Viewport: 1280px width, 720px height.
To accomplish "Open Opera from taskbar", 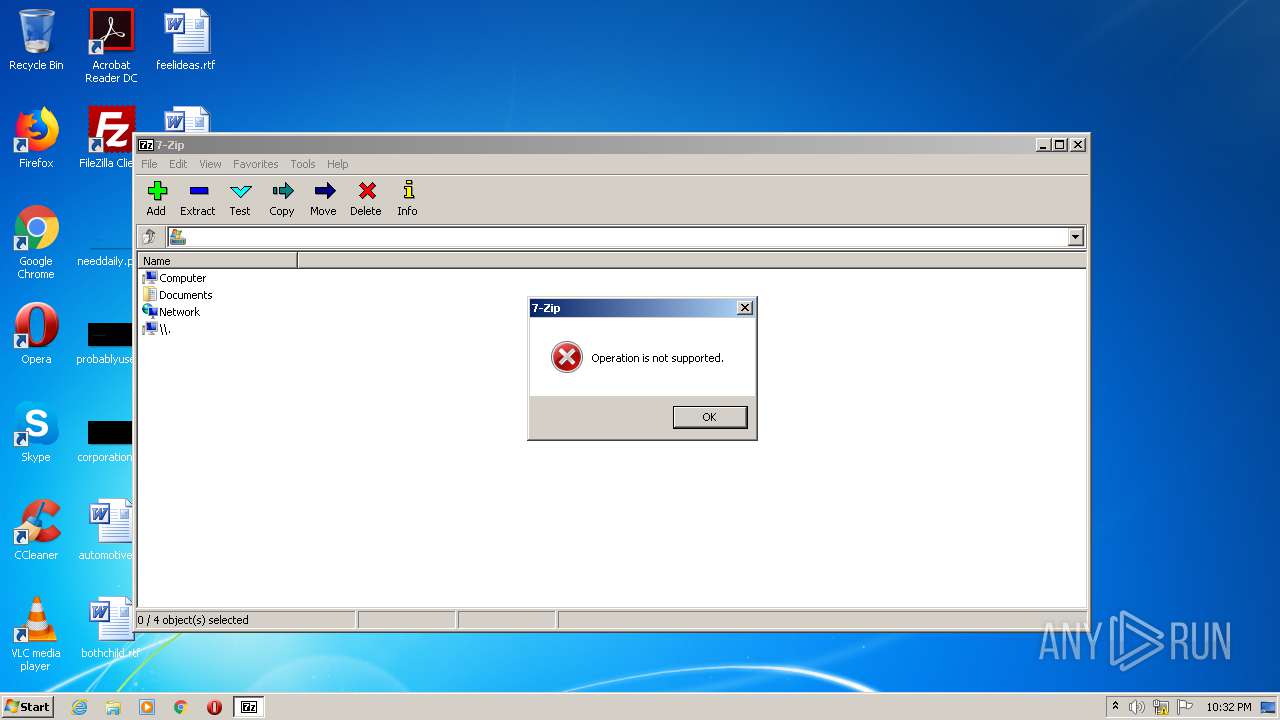I will 214,707.
